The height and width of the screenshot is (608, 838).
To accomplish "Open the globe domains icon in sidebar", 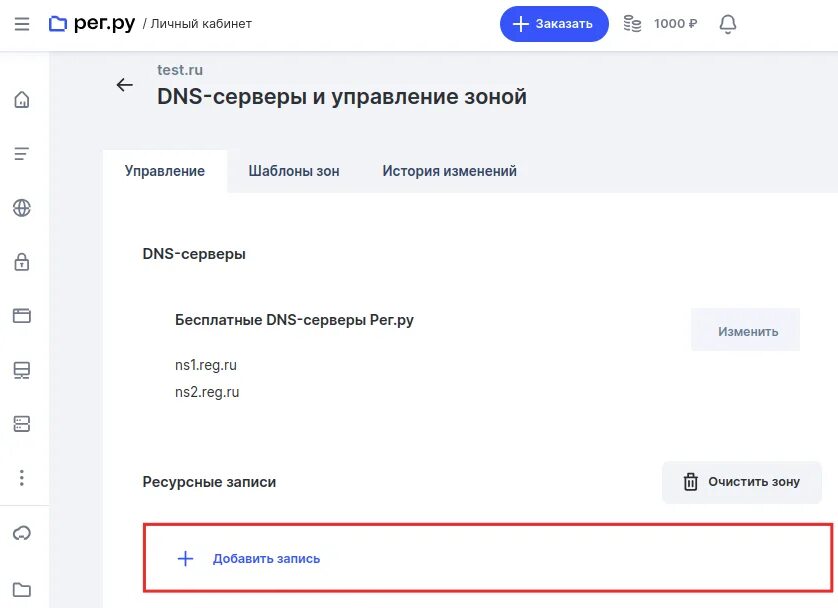I will (22, 208).
